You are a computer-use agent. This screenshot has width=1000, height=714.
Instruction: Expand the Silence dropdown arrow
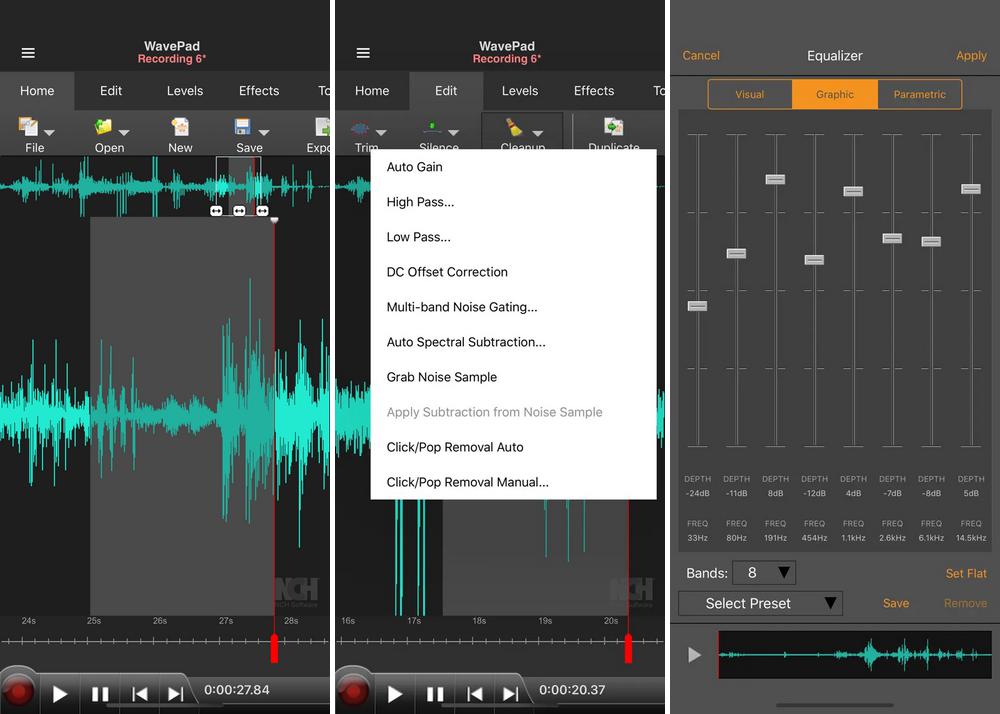pos(453,133)
